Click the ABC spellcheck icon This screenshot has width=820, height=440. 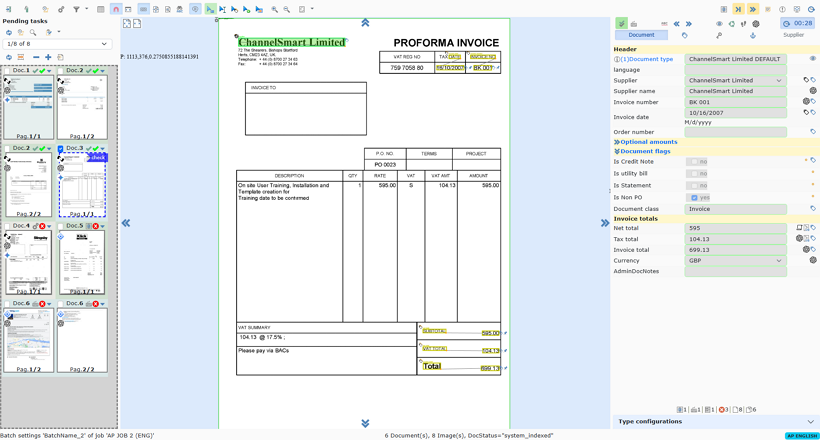664,24
